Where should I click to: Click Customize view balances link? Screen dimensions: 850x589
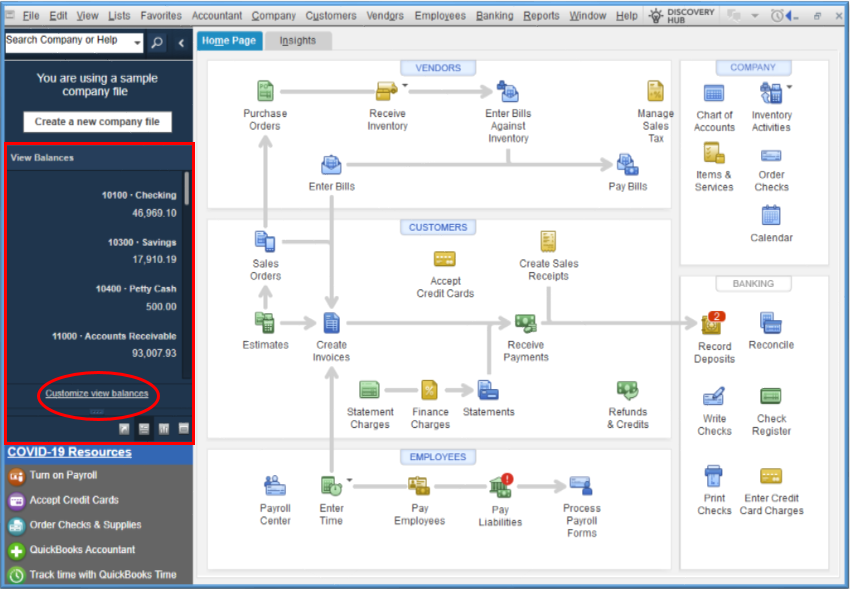(x=96, y=393)
